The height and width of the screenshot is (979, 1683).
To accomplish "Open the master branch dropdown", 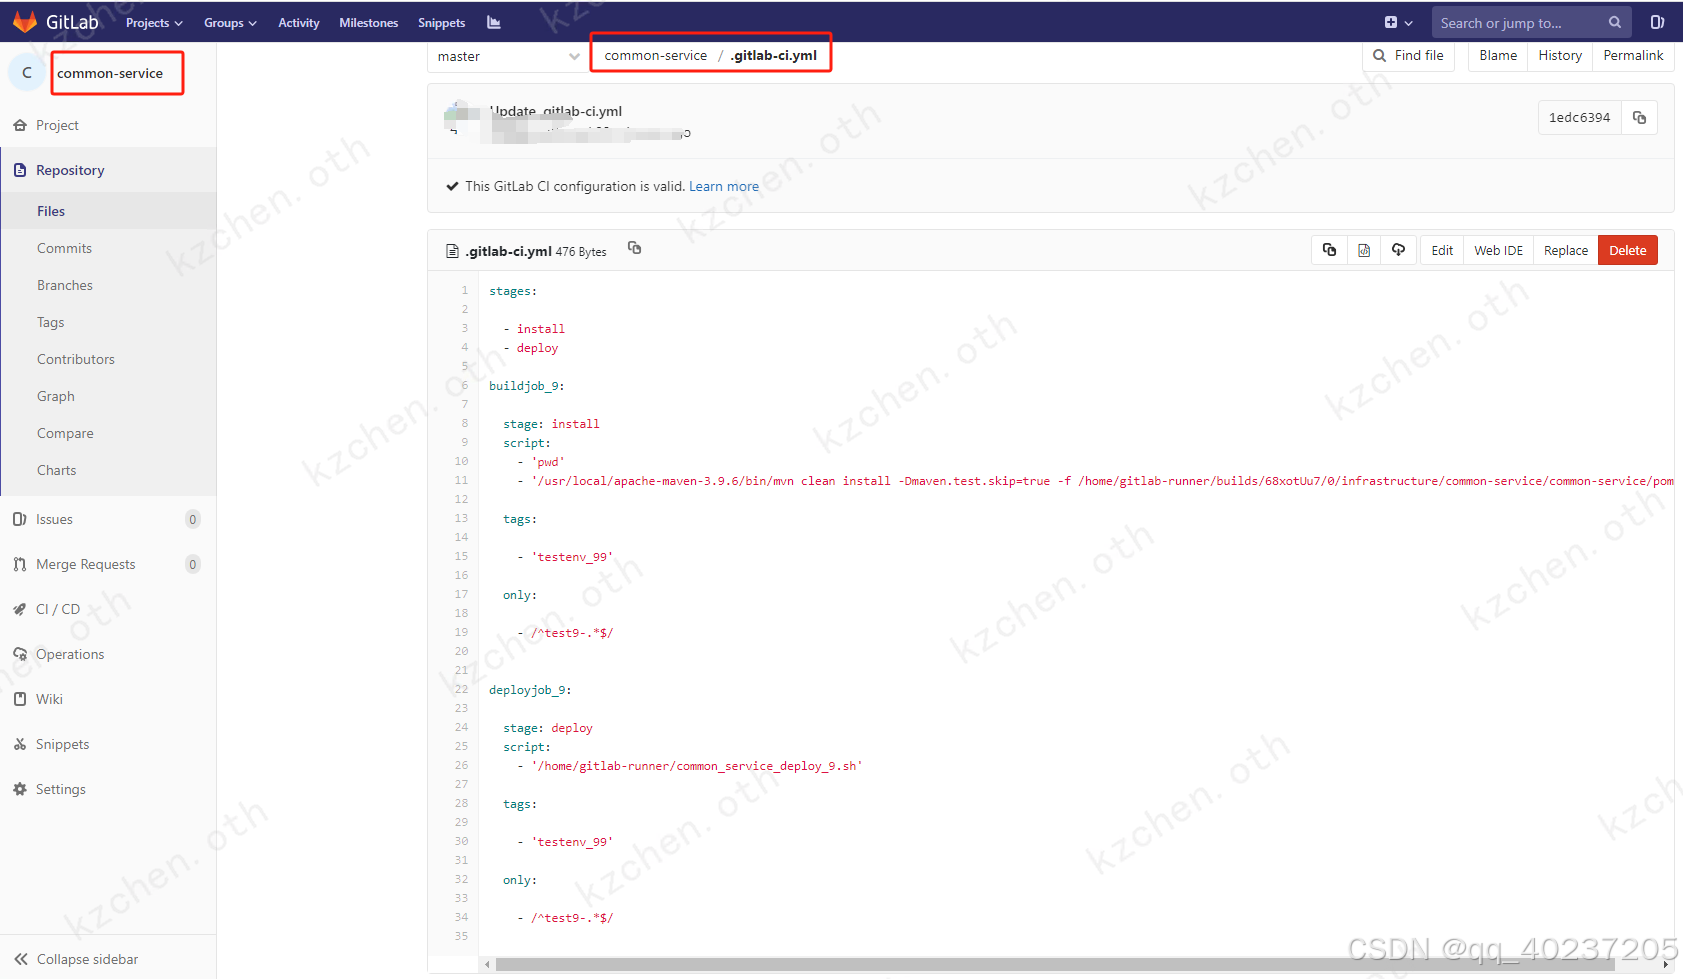I will click(x=508, y=56).
